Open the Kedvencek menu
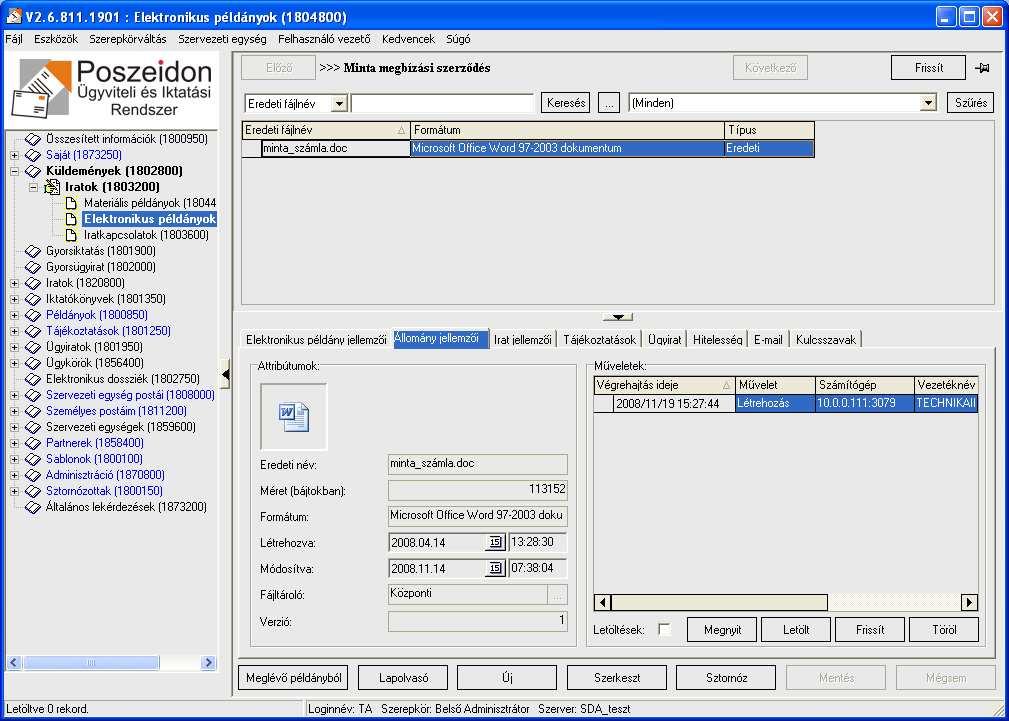 pos(409,39)
